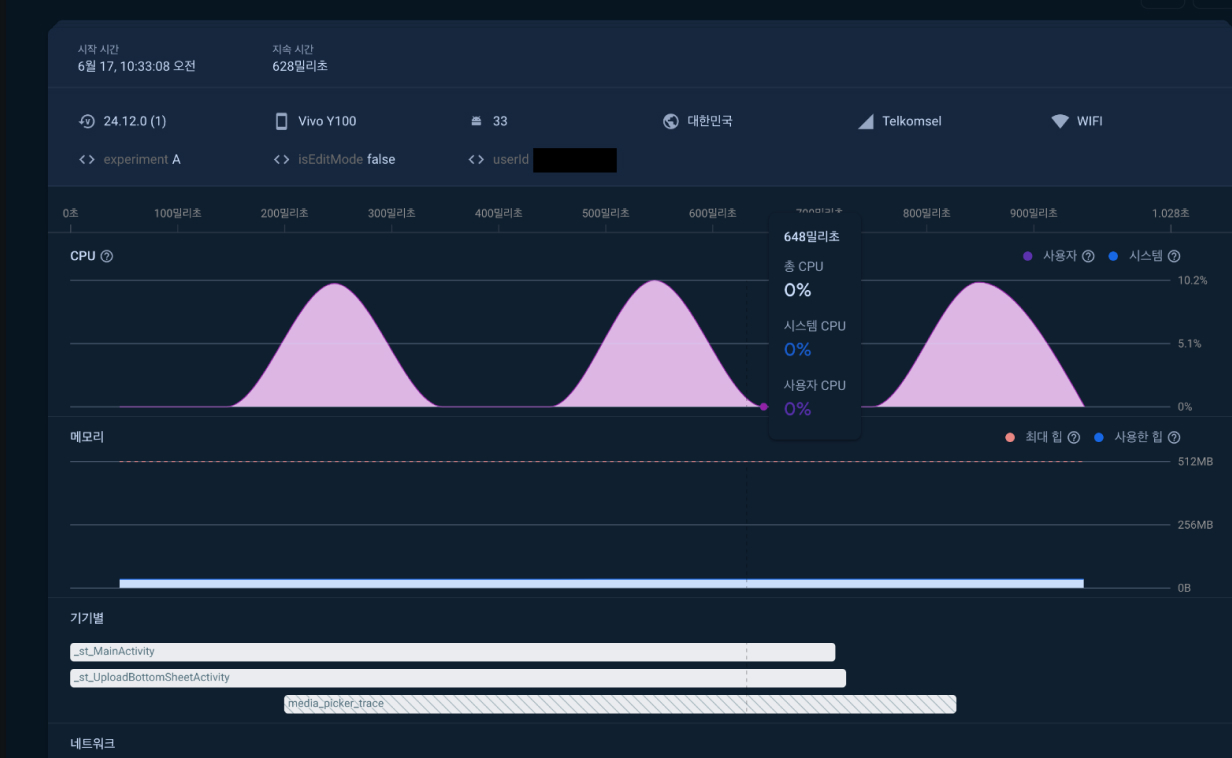Click the experiment attribute code icon
1232x758 pixels.
pos(87,159)
